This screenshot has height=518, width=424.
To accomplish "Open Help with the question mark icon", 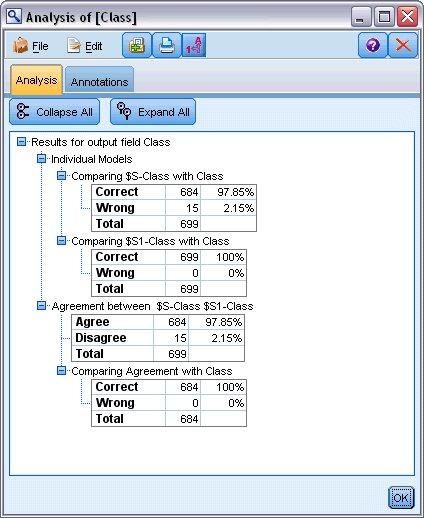I will 373,45.
